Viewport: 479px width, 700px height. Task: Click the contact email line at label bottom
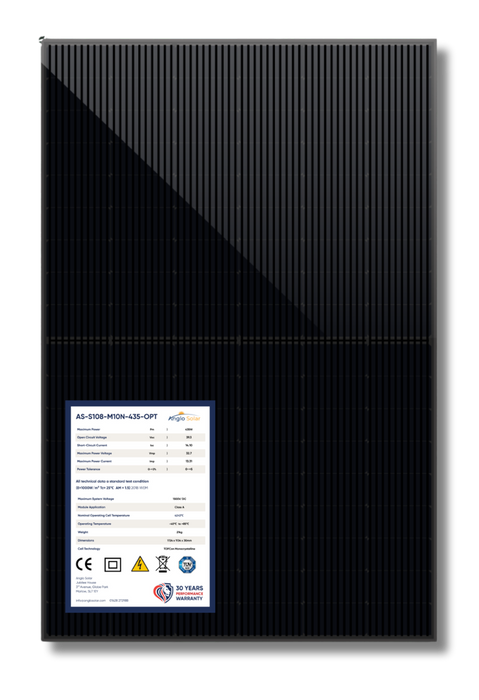[x=102, y=600]
